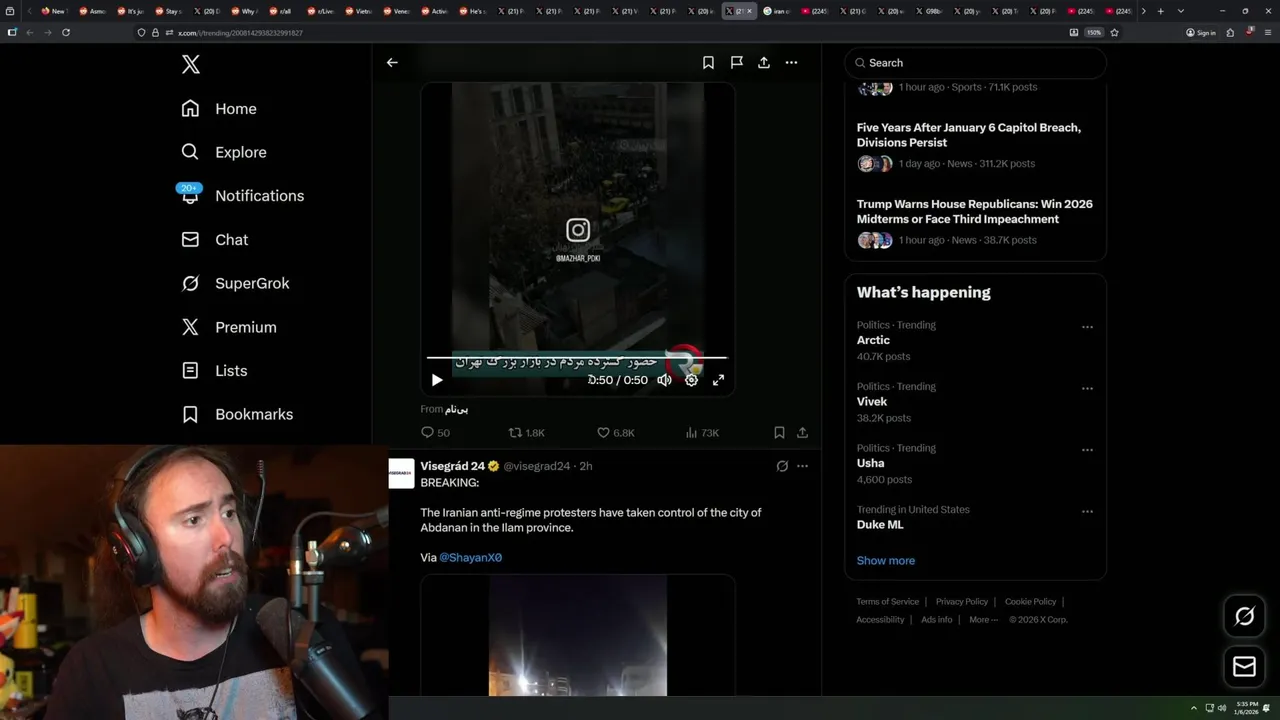
Task: Open header three-dot more menu
Action: pos(791,62)
